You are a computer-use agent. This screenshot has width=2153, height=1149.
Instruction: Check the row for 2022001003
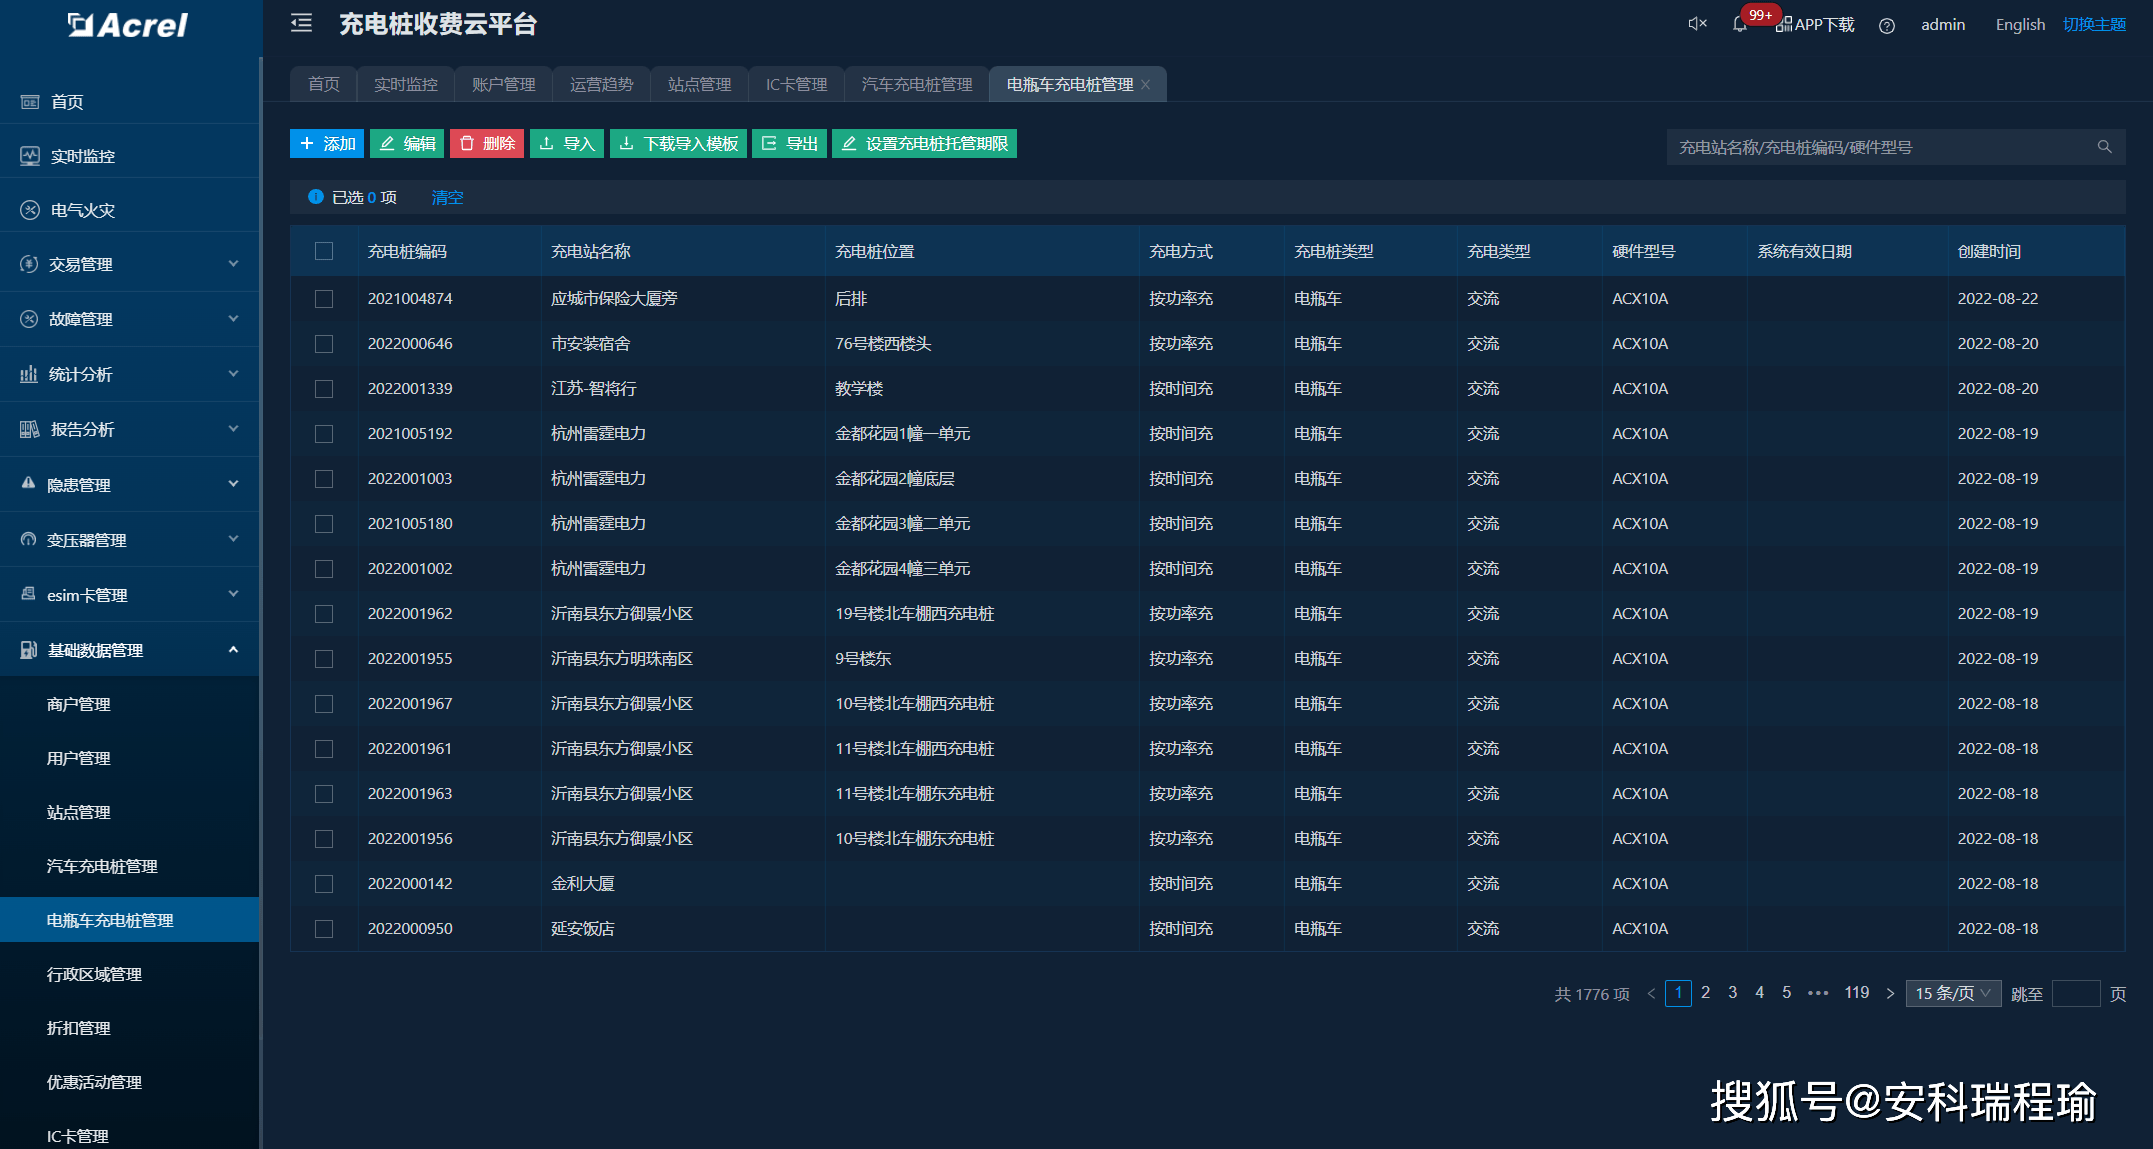[324, 479]
